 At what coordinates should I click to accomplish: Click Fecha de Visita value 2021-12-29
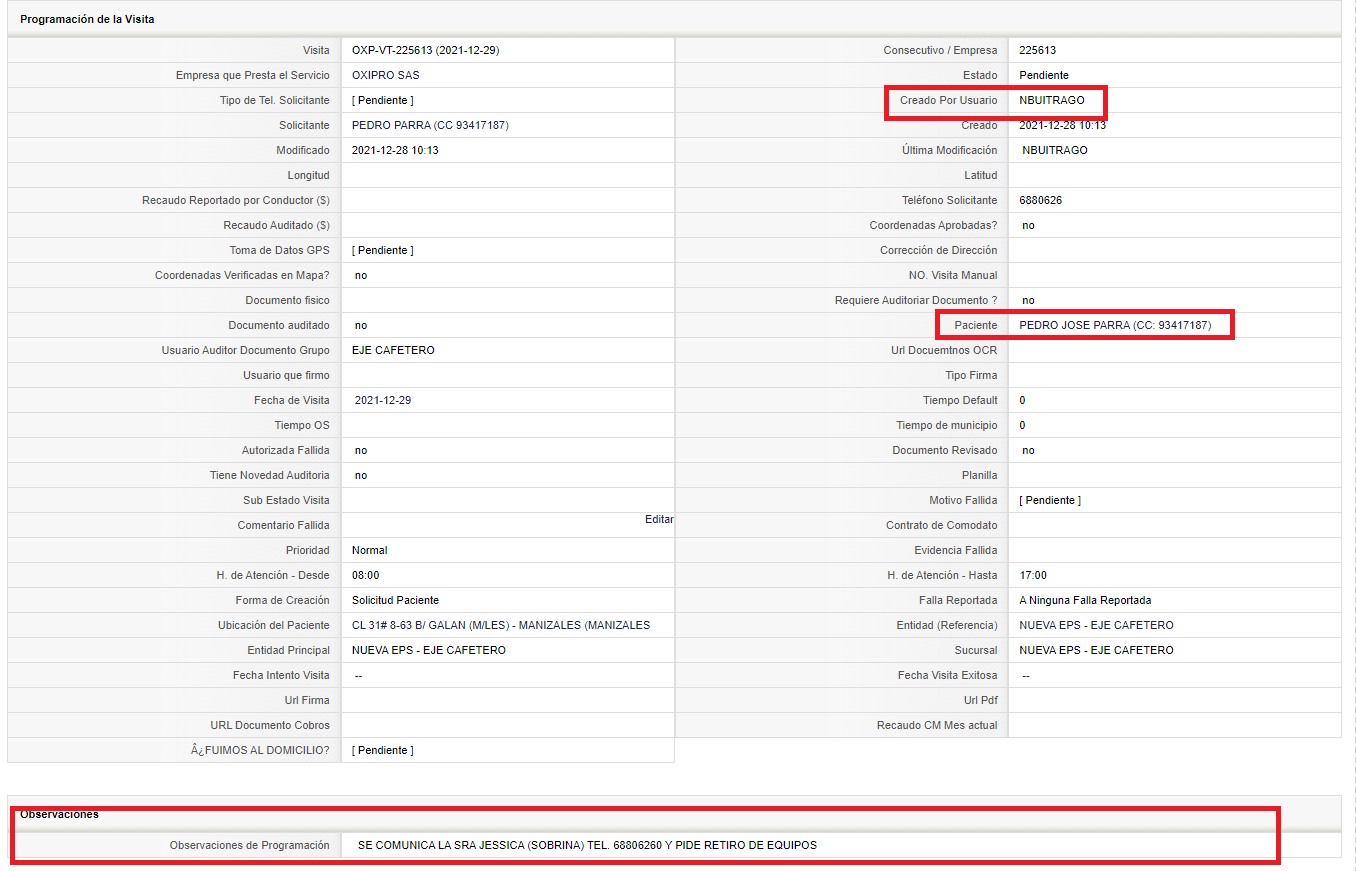[383, 400]
